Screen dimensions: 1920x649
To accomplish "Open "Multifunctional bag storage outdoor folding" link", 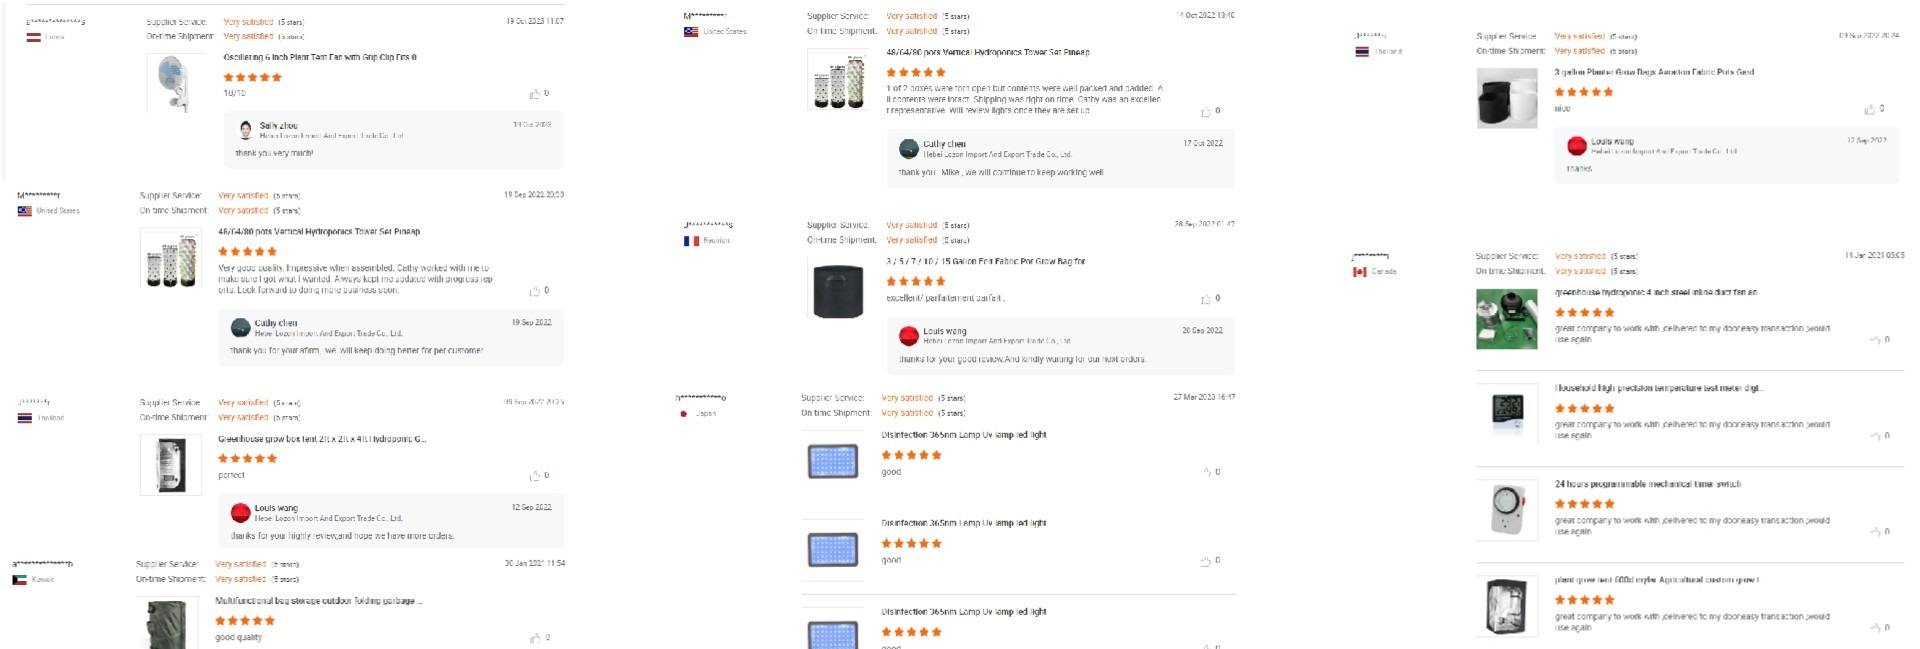I will (318, 601).
